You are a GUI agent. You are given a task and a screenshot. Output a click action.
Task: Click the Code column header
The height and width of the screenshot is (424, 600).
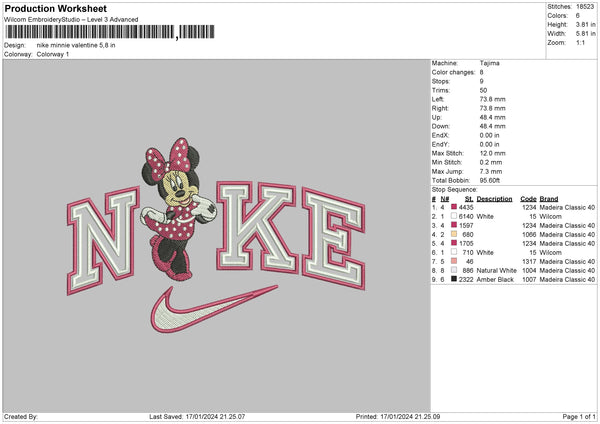coord(528,199)
